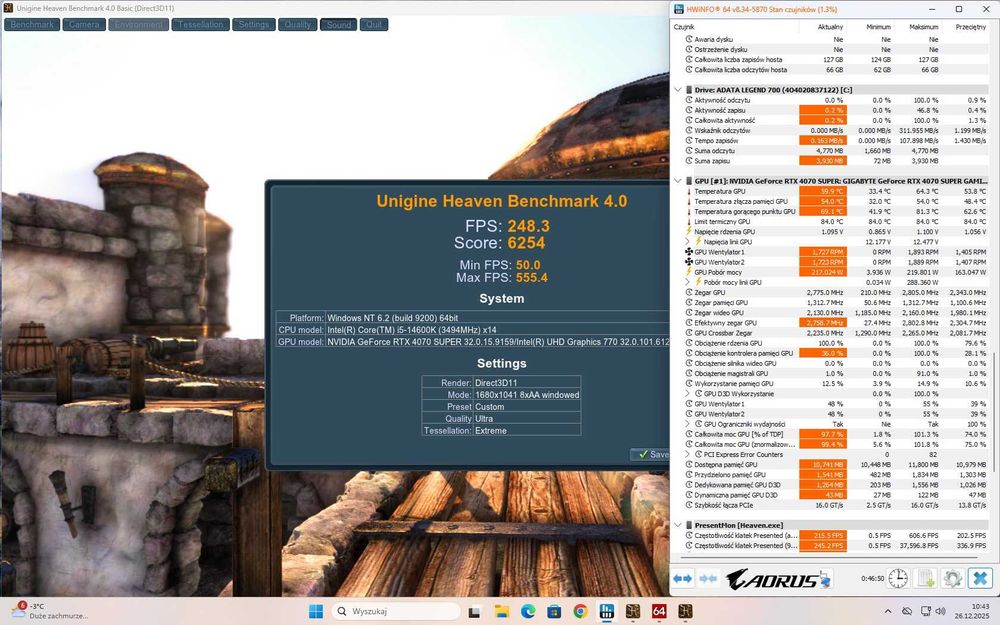Open the Quality menu in Heaven
1000x625 pixels.
click(297, 25)
